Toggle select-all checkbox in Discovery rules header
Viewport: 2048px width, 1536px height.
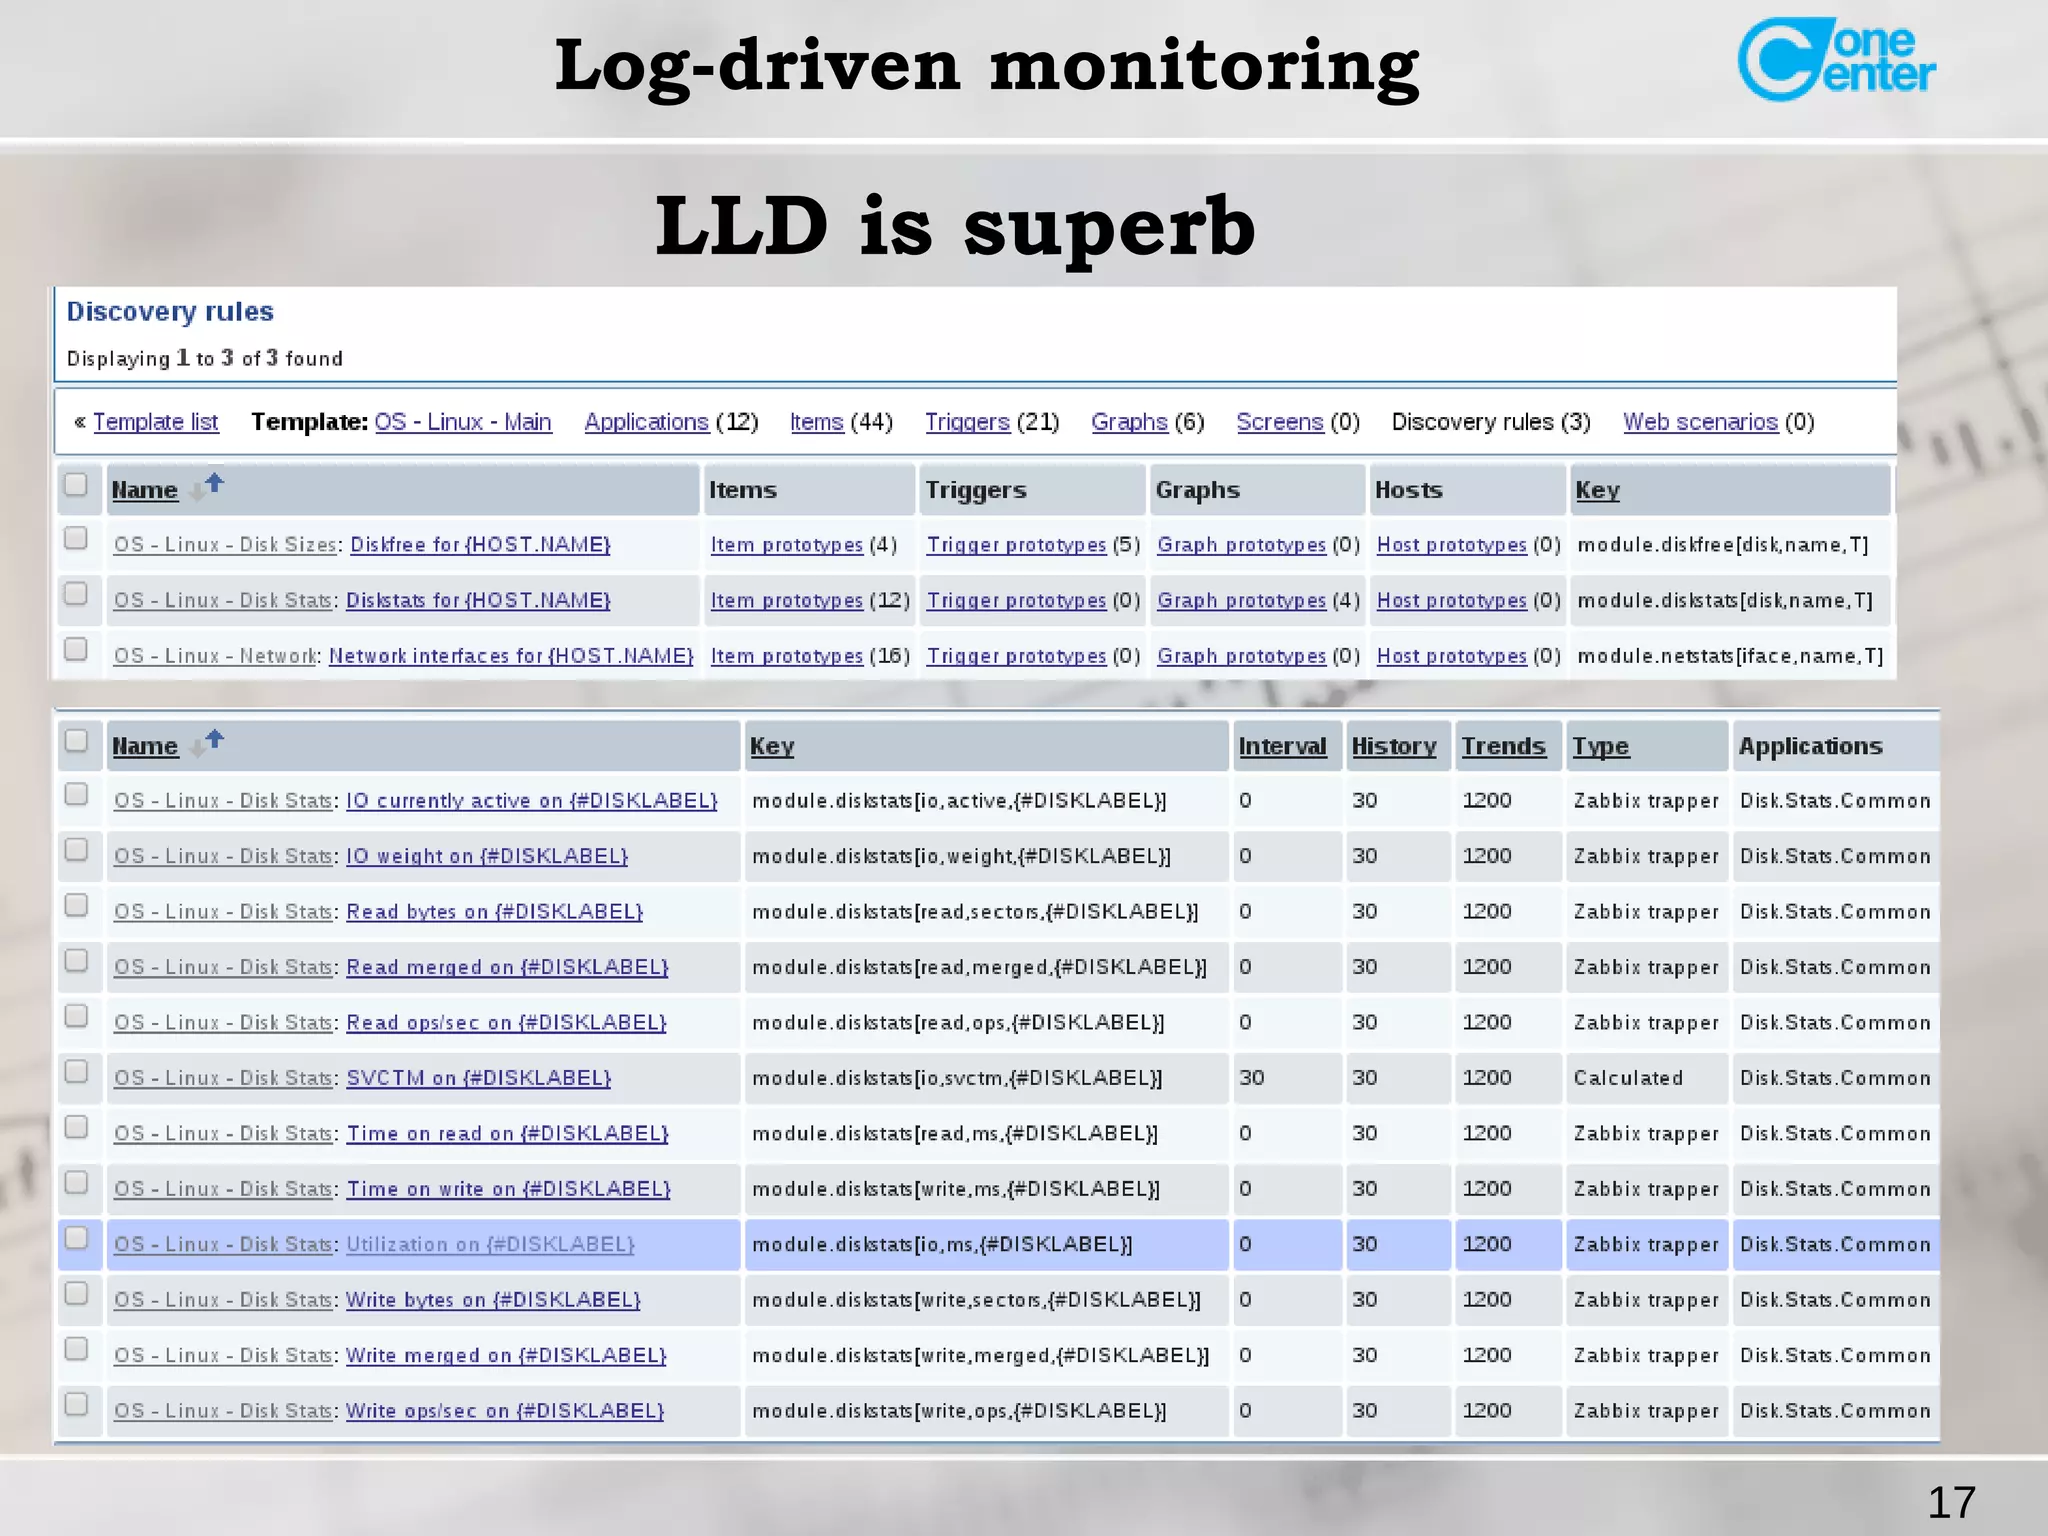click(x=76, y=485)
